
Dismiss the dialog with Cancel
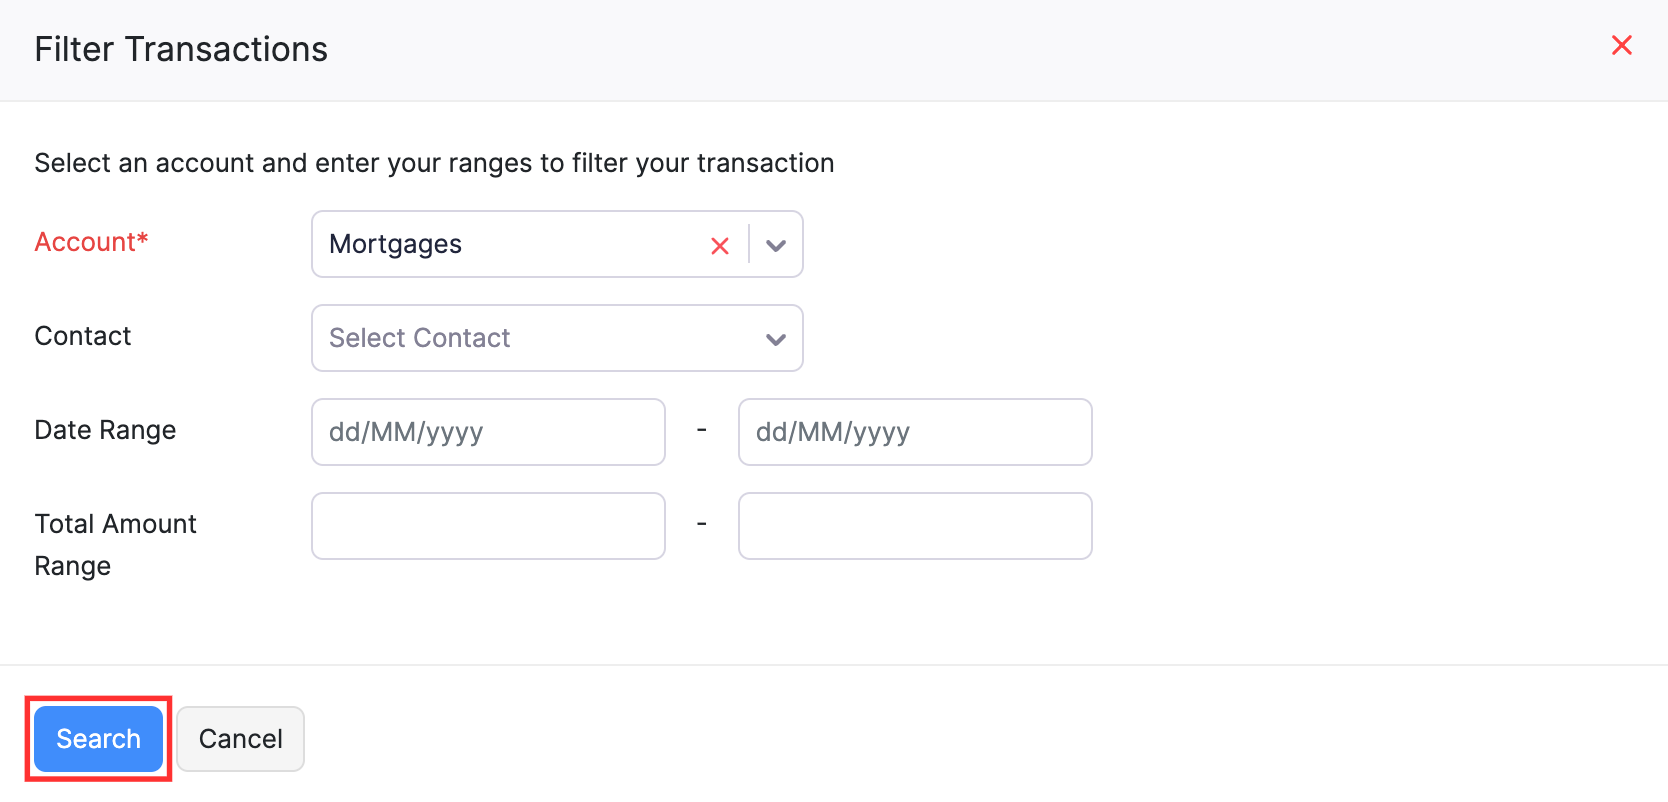[240, 738]
